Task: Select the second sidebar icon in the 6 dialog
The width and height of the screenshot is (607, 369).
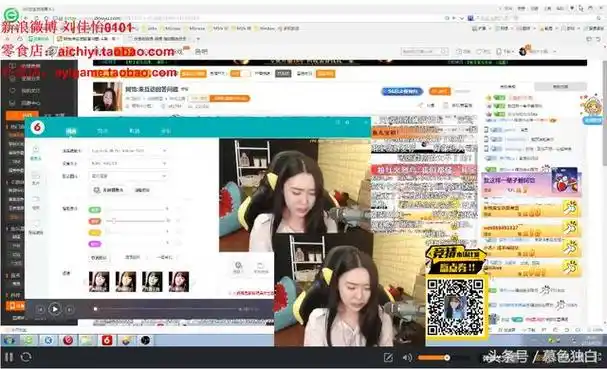Action: pos(36,178)
